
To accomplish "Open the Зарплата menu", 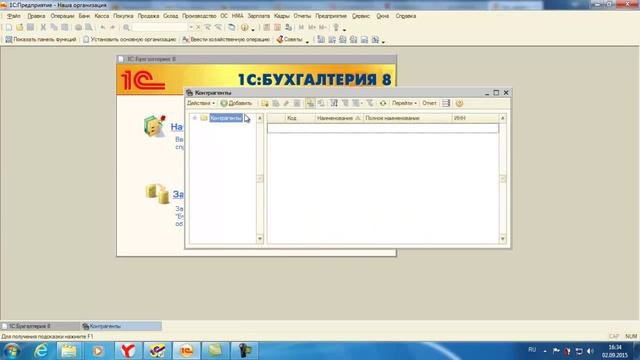I will tap(258, 16).
